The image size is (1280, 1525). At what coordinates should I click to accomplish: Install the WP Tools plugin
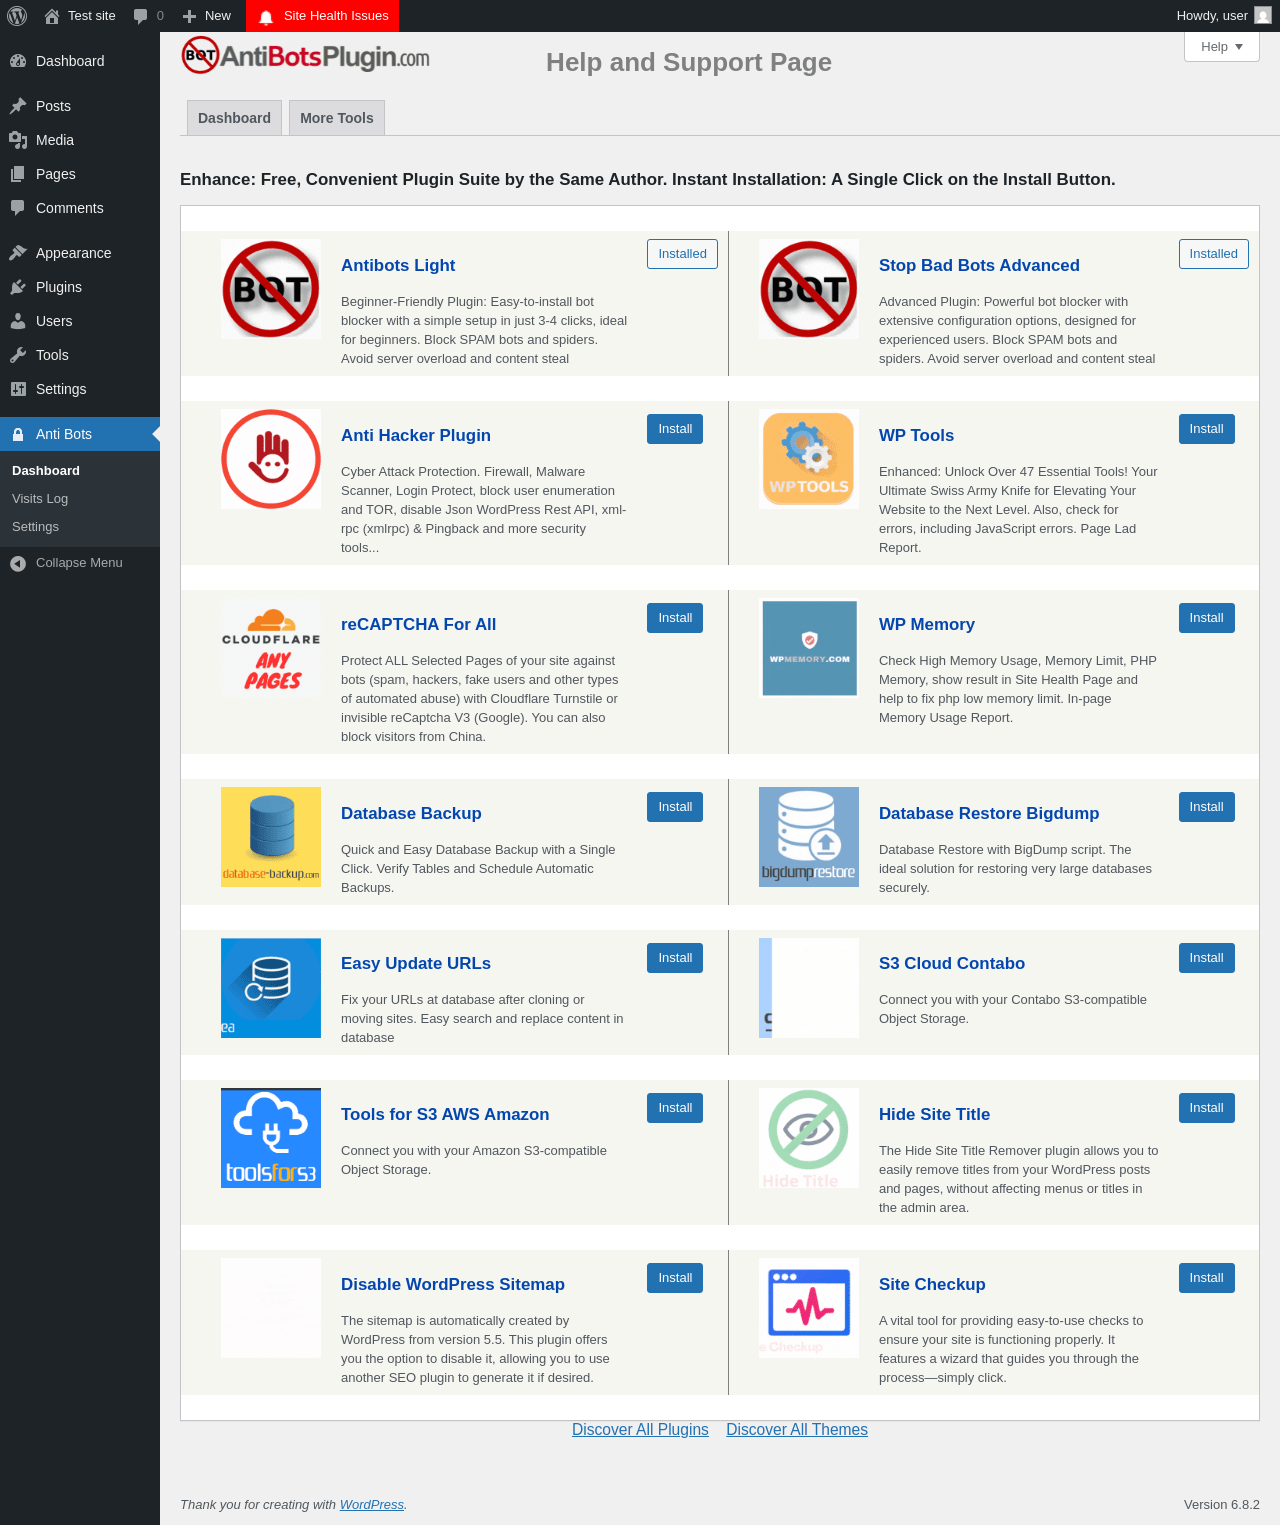click(1207, 429)
